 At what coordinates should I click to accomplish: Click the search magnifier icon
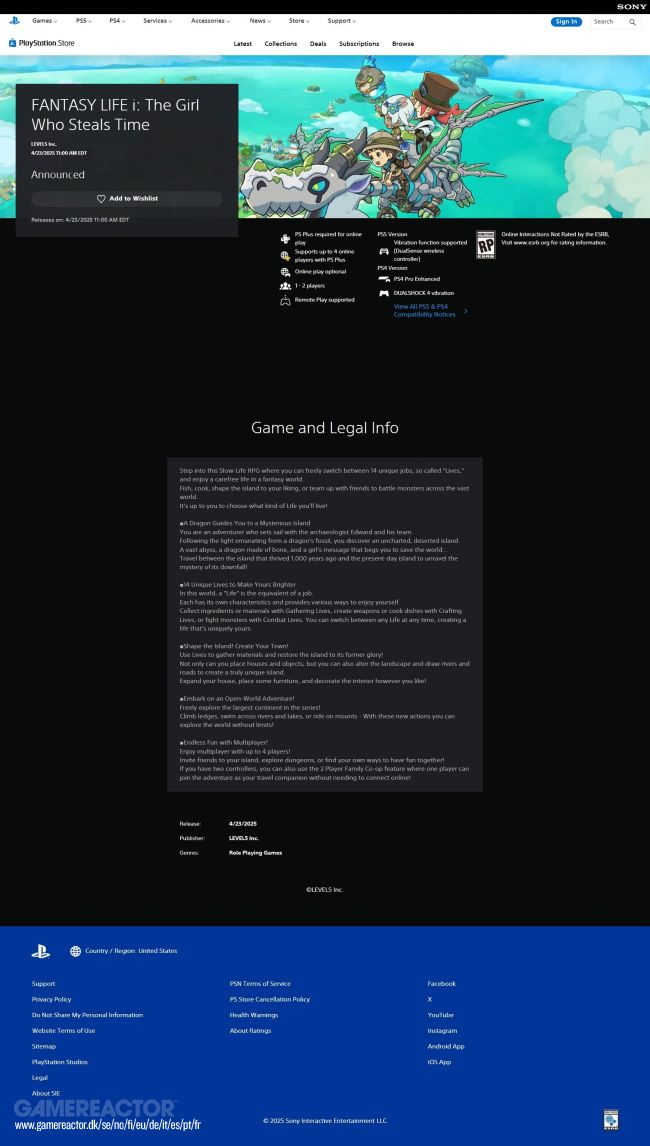pyautogui.click(x=633, y=21)
